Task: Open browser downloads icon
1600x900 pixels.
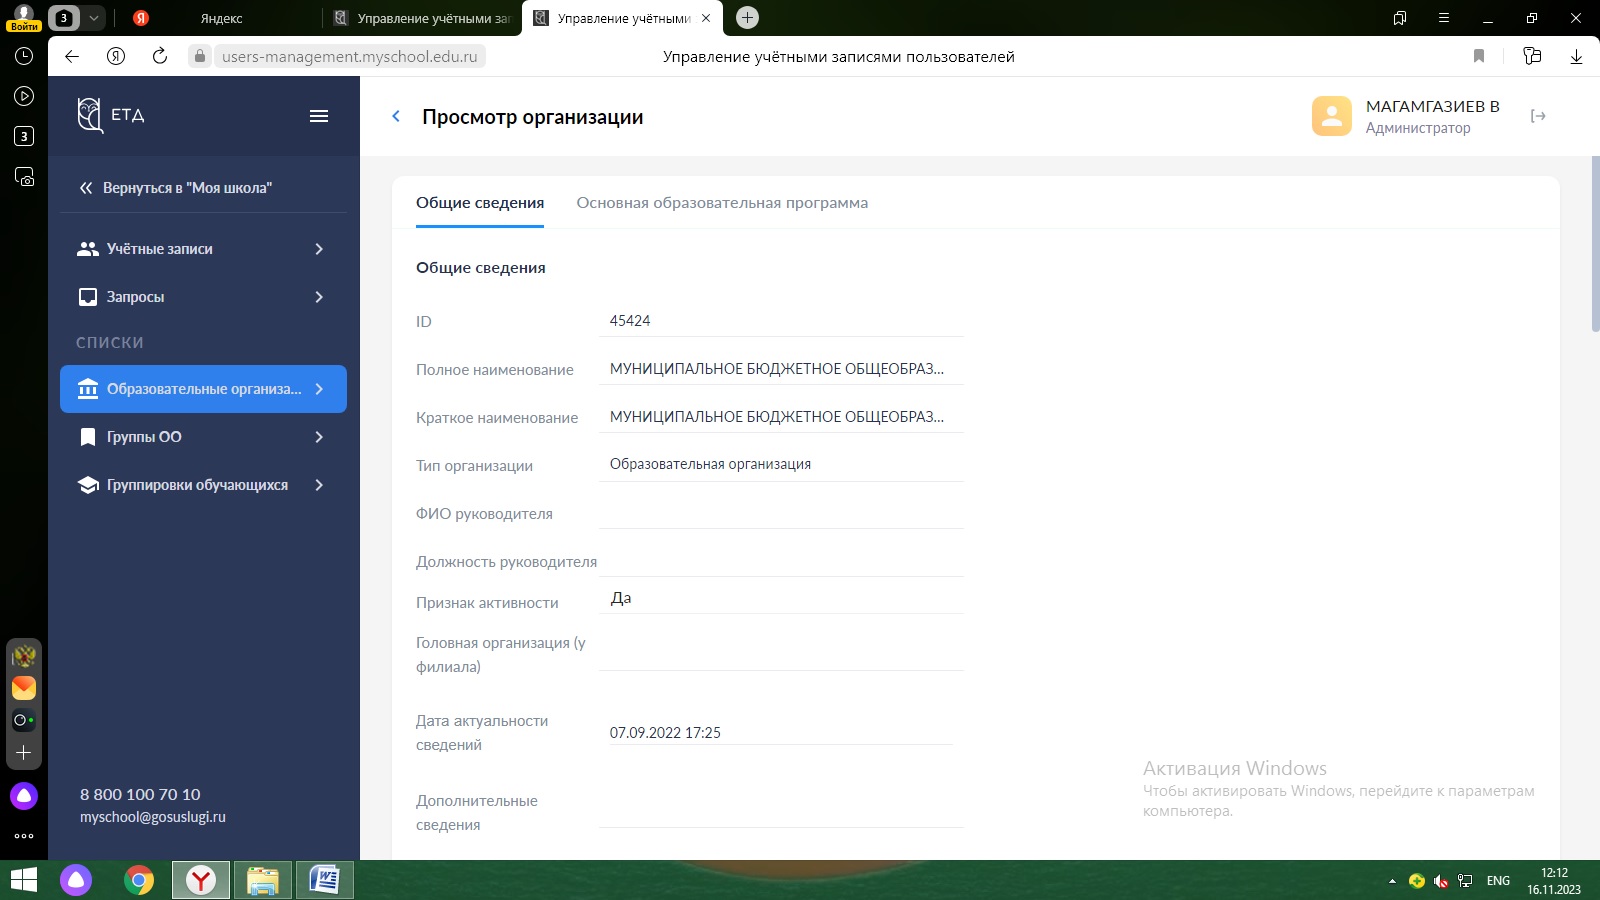Action: coord(1576,56)
